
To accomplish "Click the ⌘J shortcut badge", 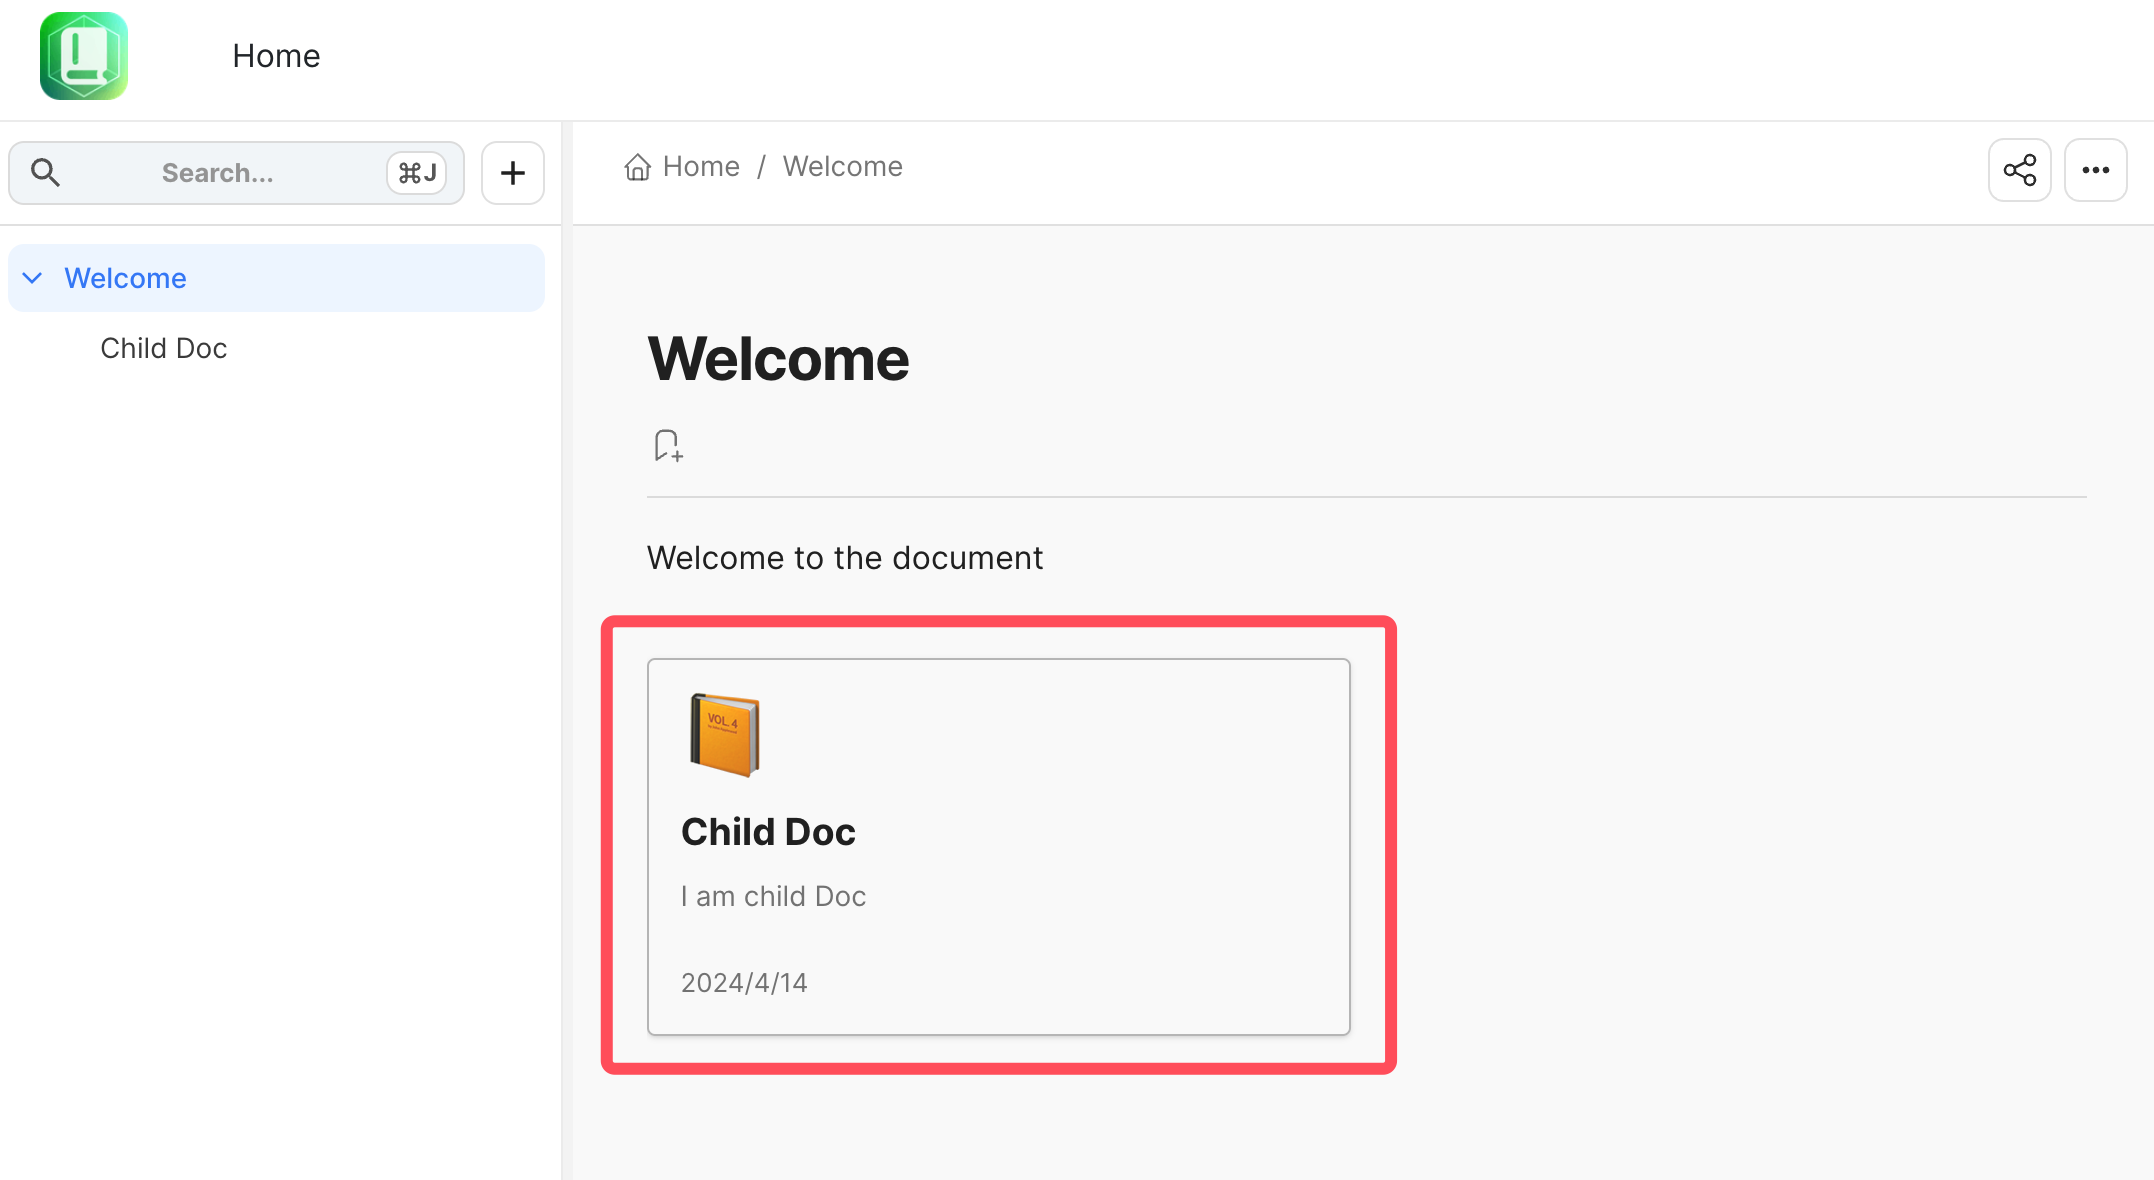I will 416,173.
